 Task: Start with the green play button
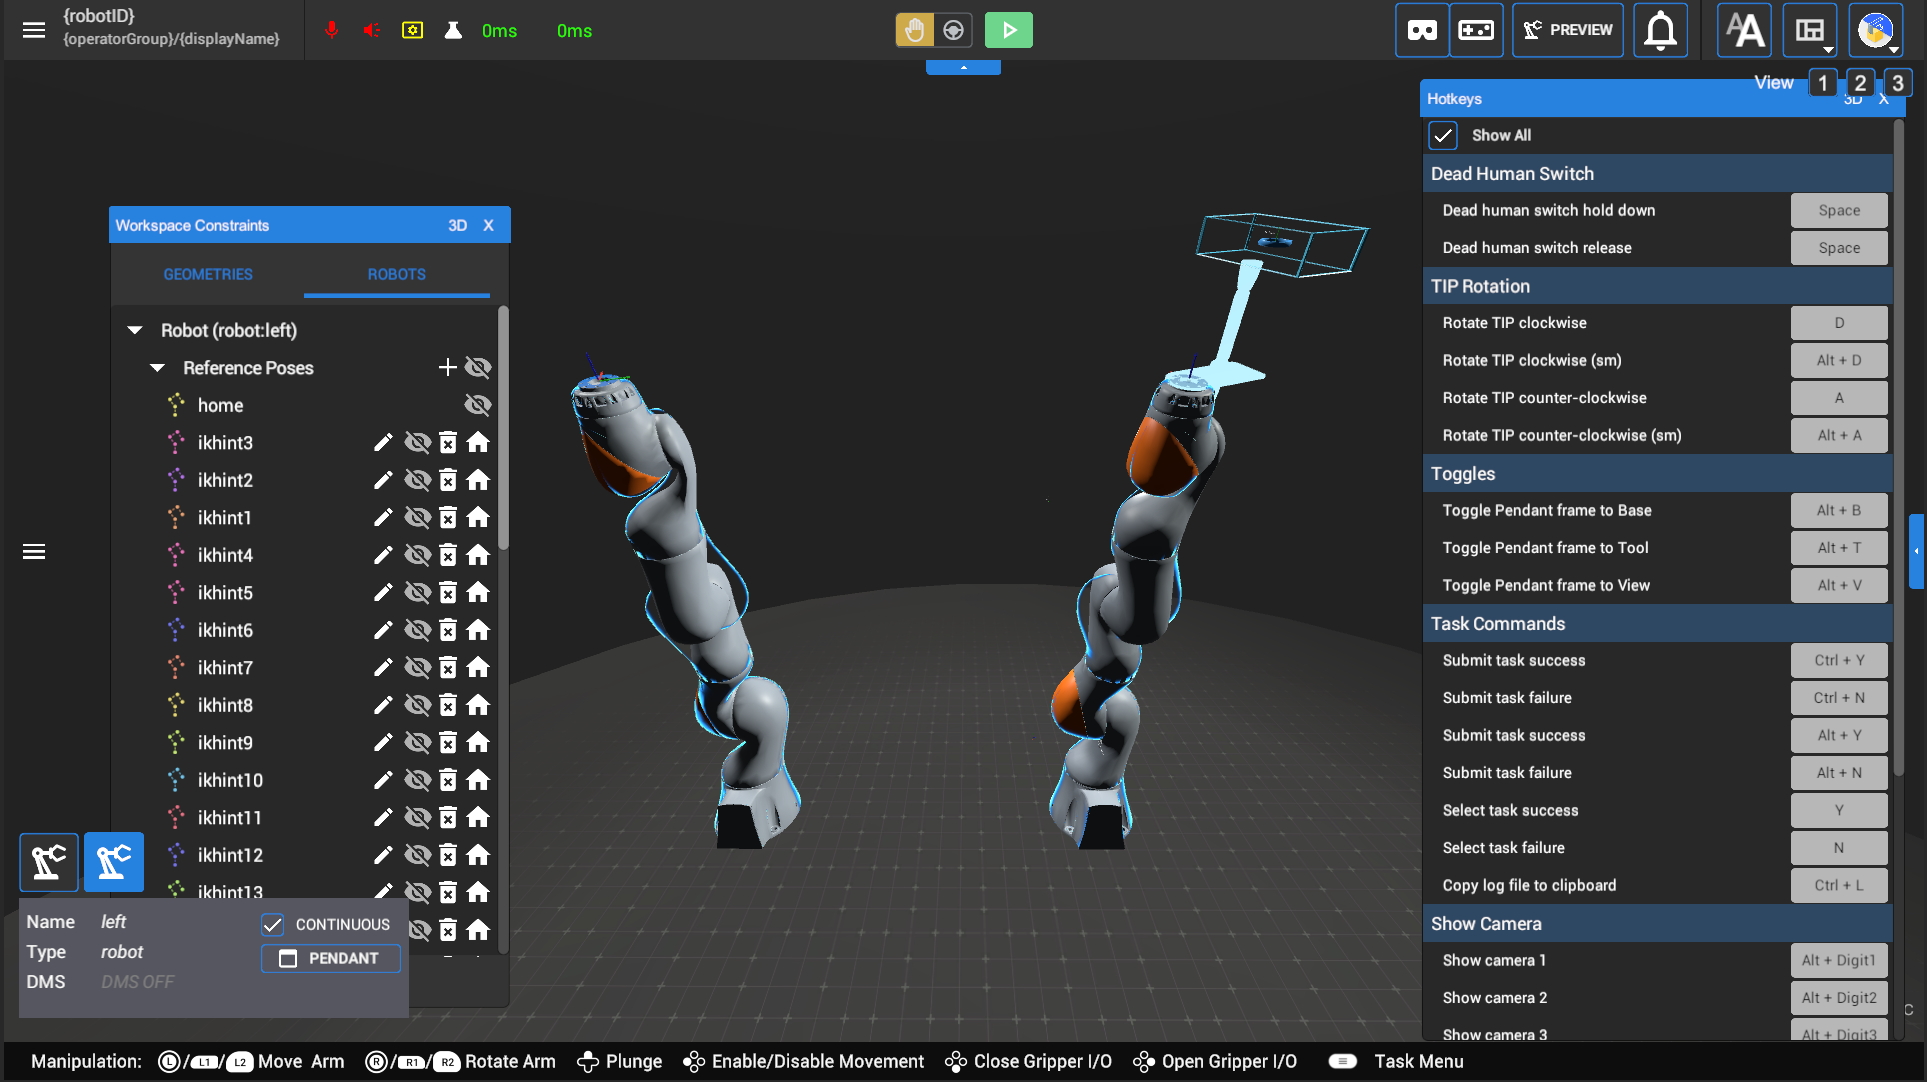tap(1009, 30)
